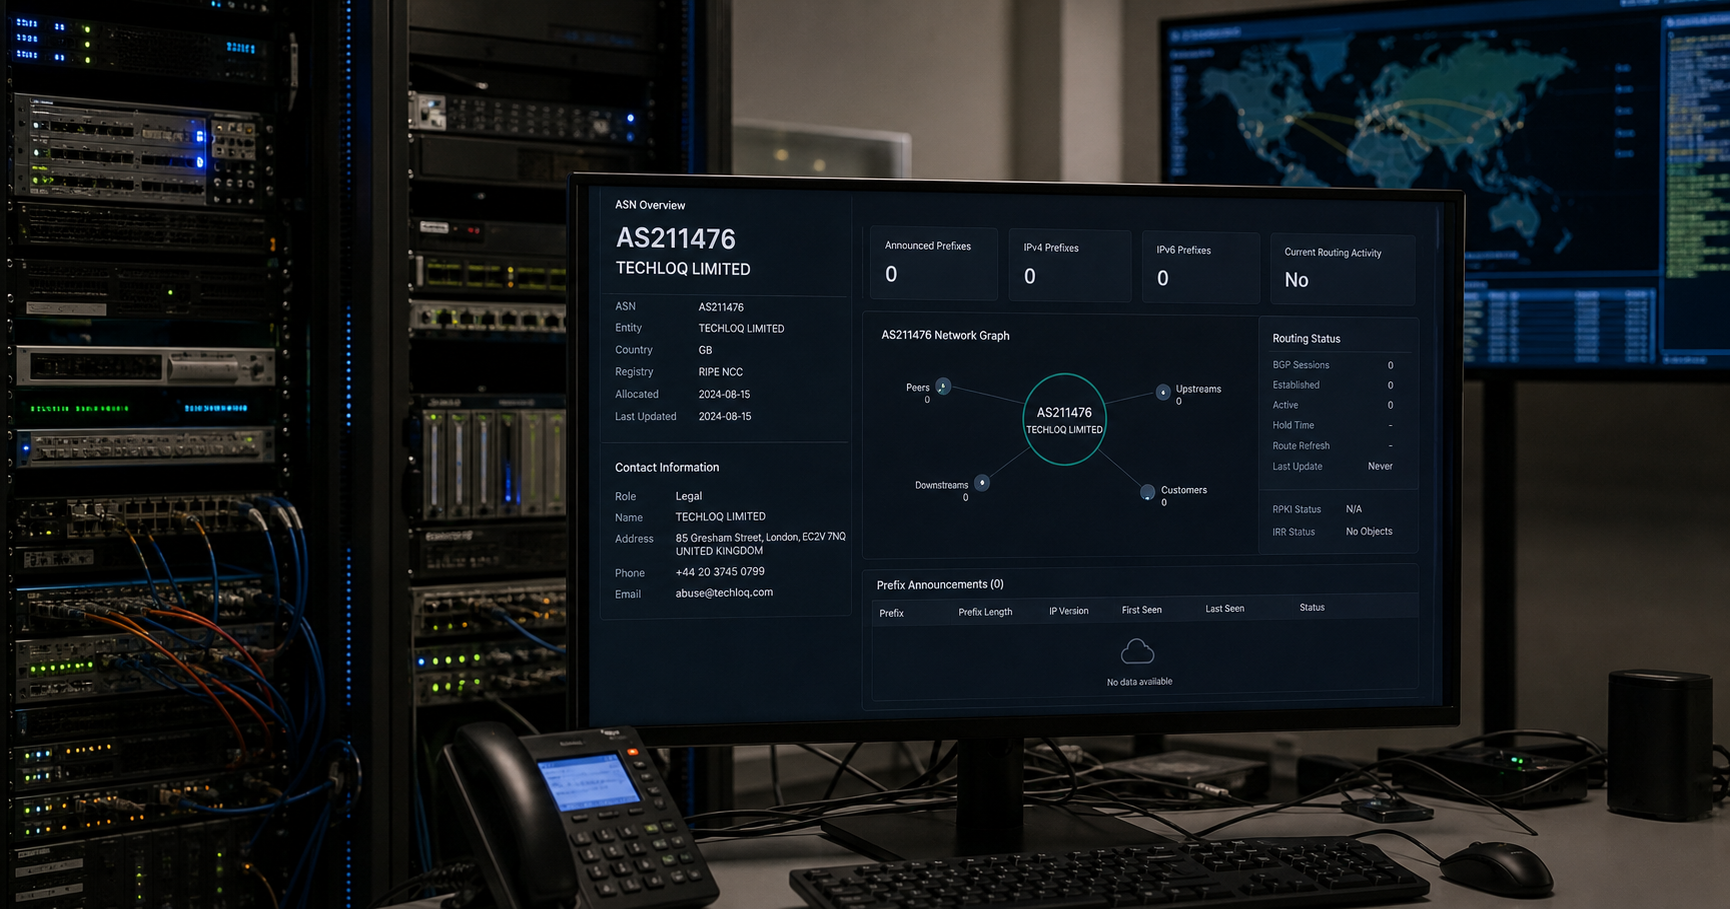Click the AS211476 Network Graph title
Image resolution: width=1730 pixels, height=909 pixels.
[x=945, y=335]
